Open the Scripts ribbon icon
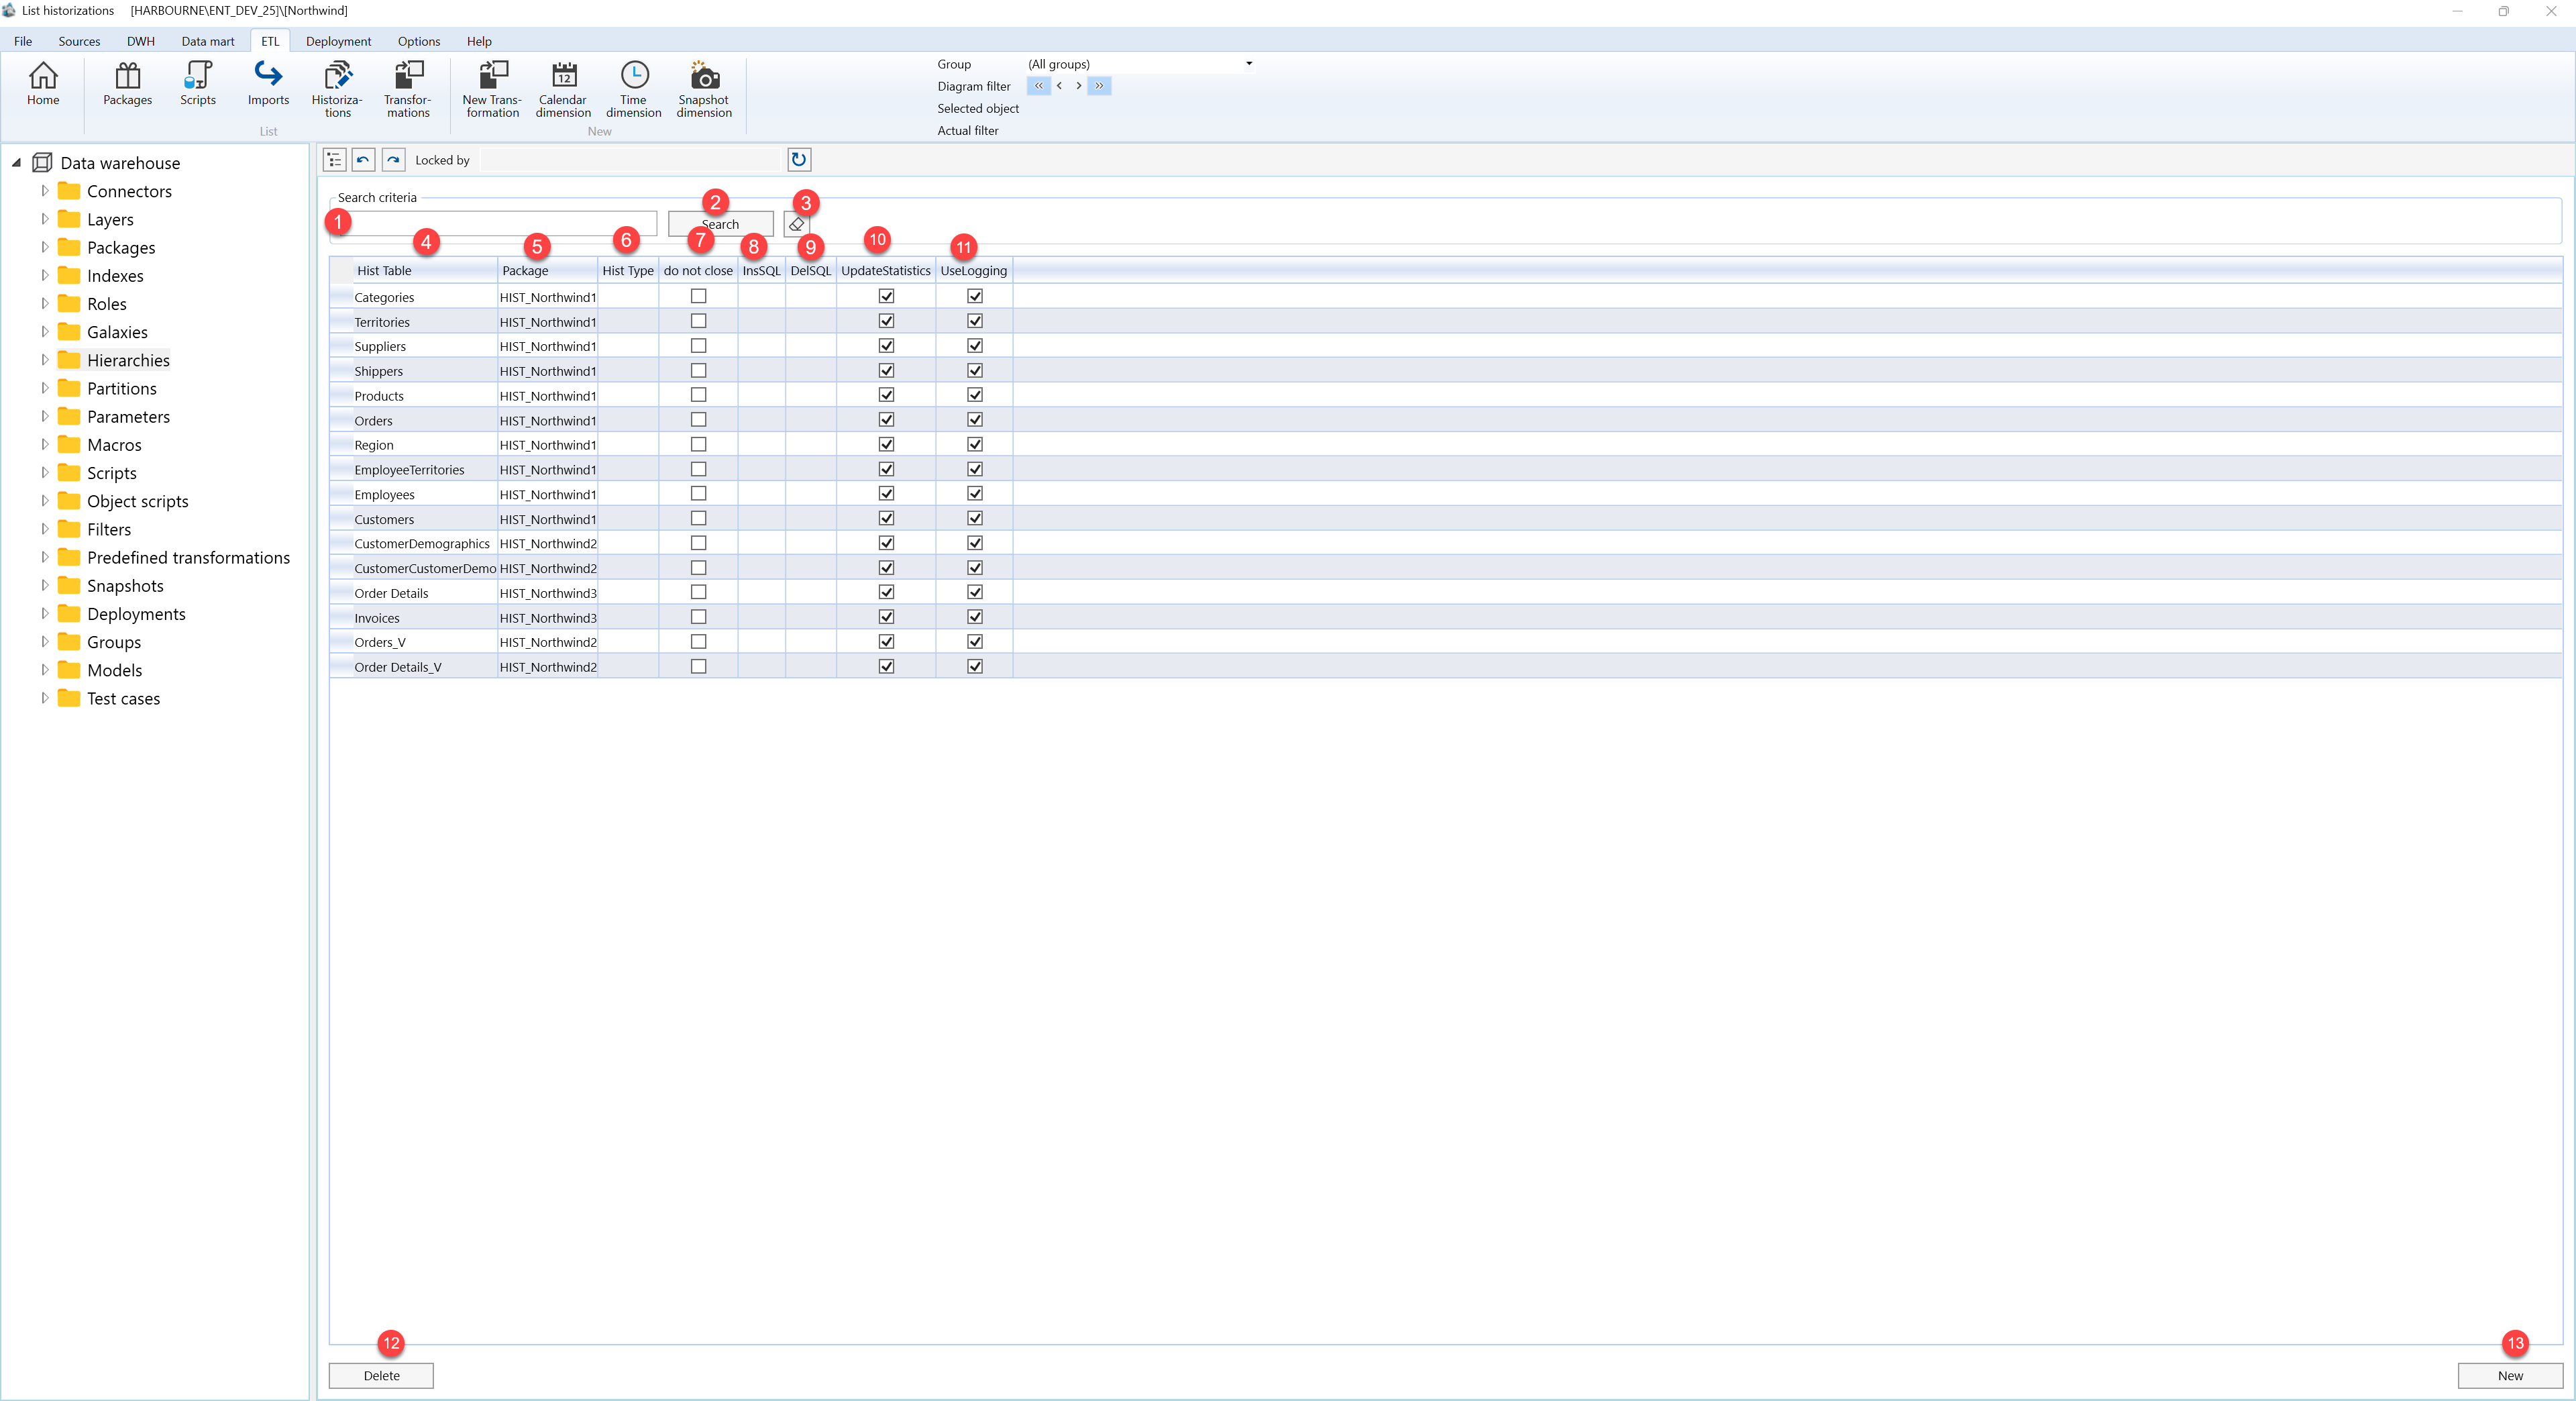2576x1401 pixels. [x=198, y=84]
